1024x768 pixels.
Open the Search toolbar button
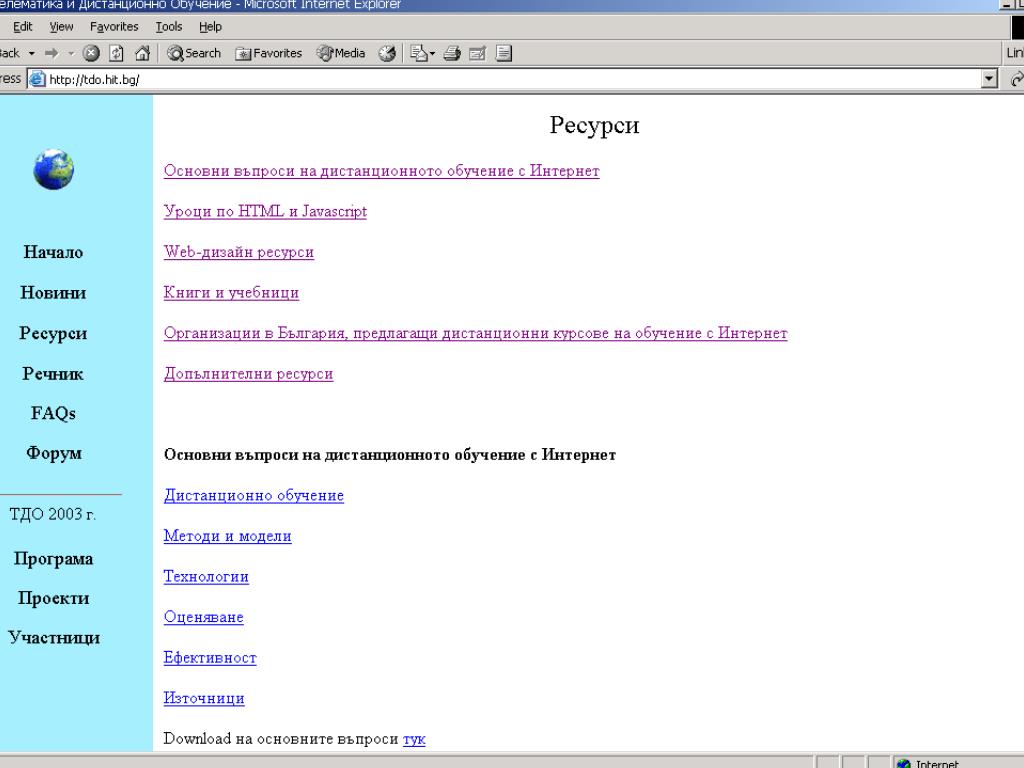(194, 54)
